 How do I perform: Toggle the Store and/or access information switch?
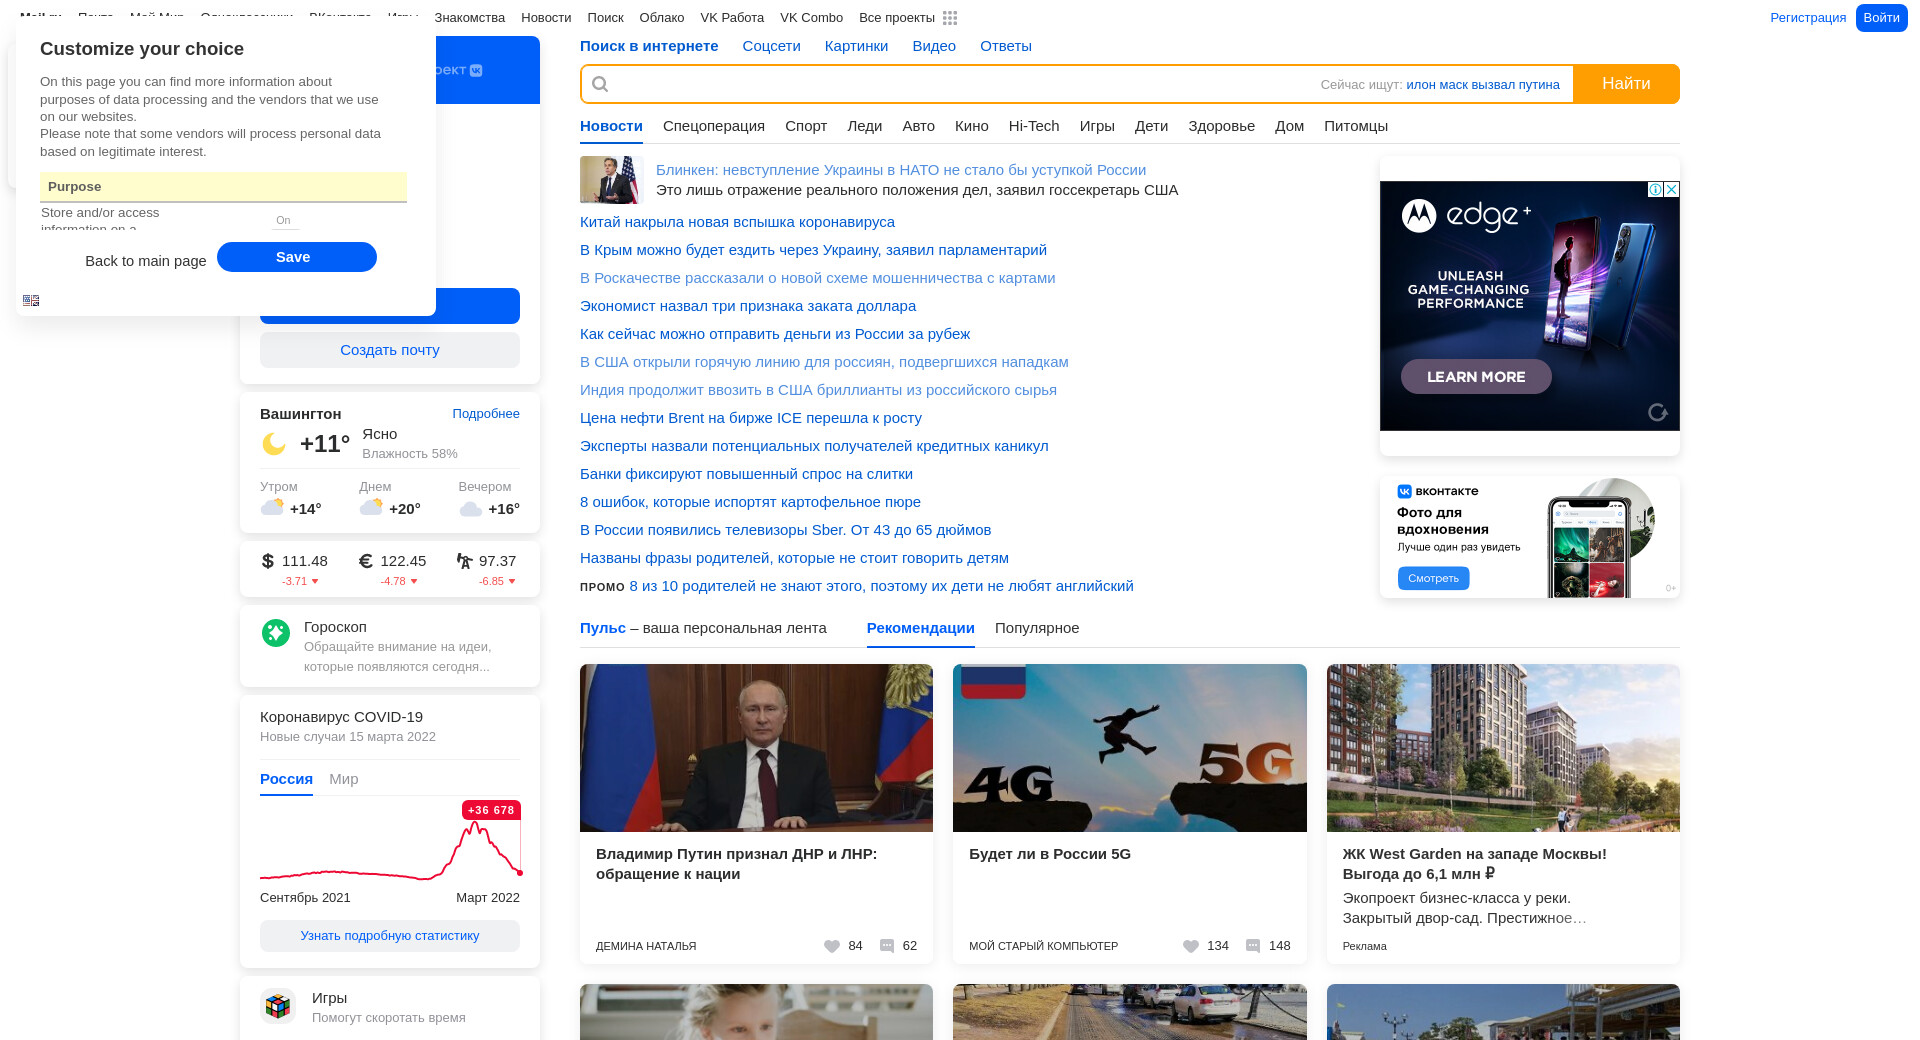click(x=284, y=220)
